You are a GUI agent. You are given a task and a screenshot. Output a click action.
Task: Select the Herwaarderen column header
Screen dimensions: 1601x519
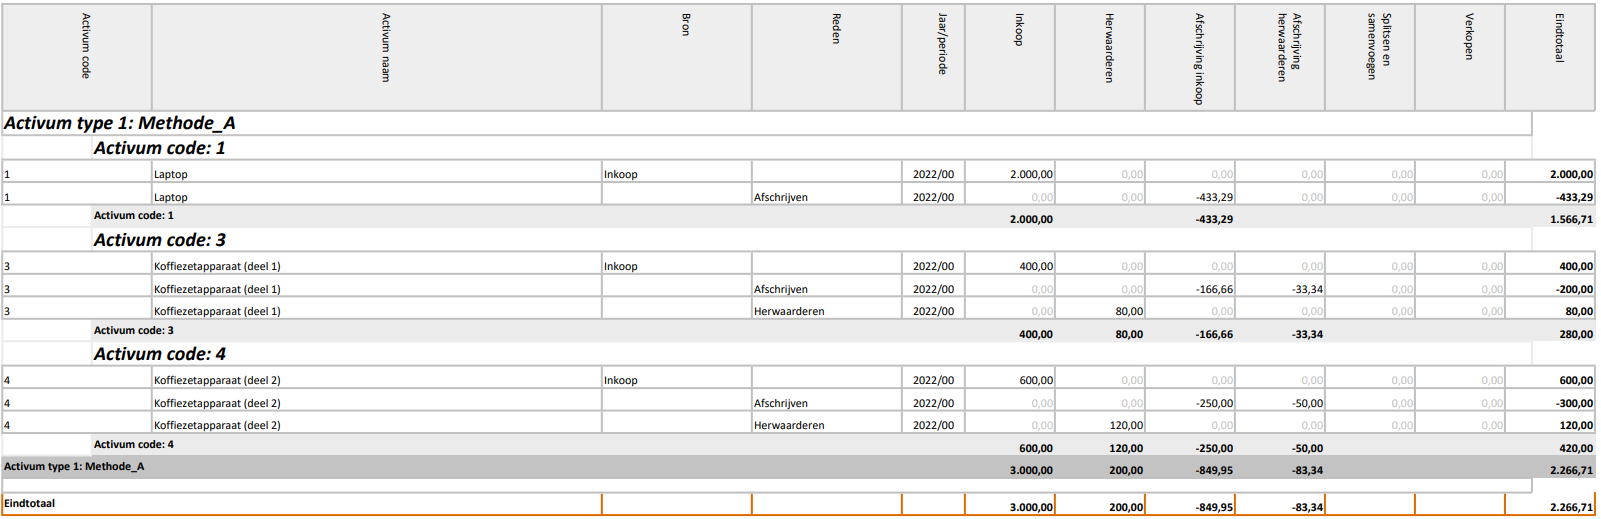pyautogui.click(x=1108, y=48)
